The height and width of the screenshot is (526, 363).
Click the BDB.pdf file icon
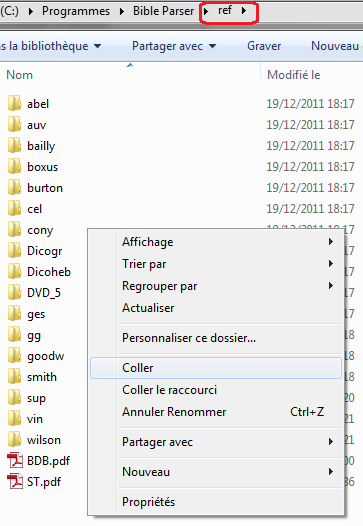15,460
